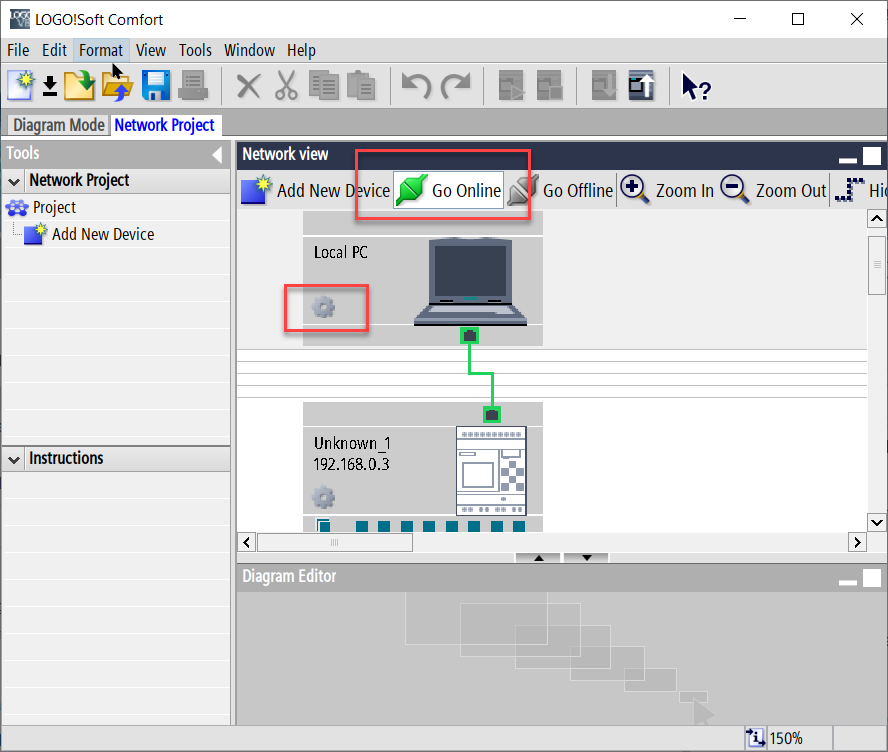Click the horizontal scrollbar left arrow

[246, 542]
